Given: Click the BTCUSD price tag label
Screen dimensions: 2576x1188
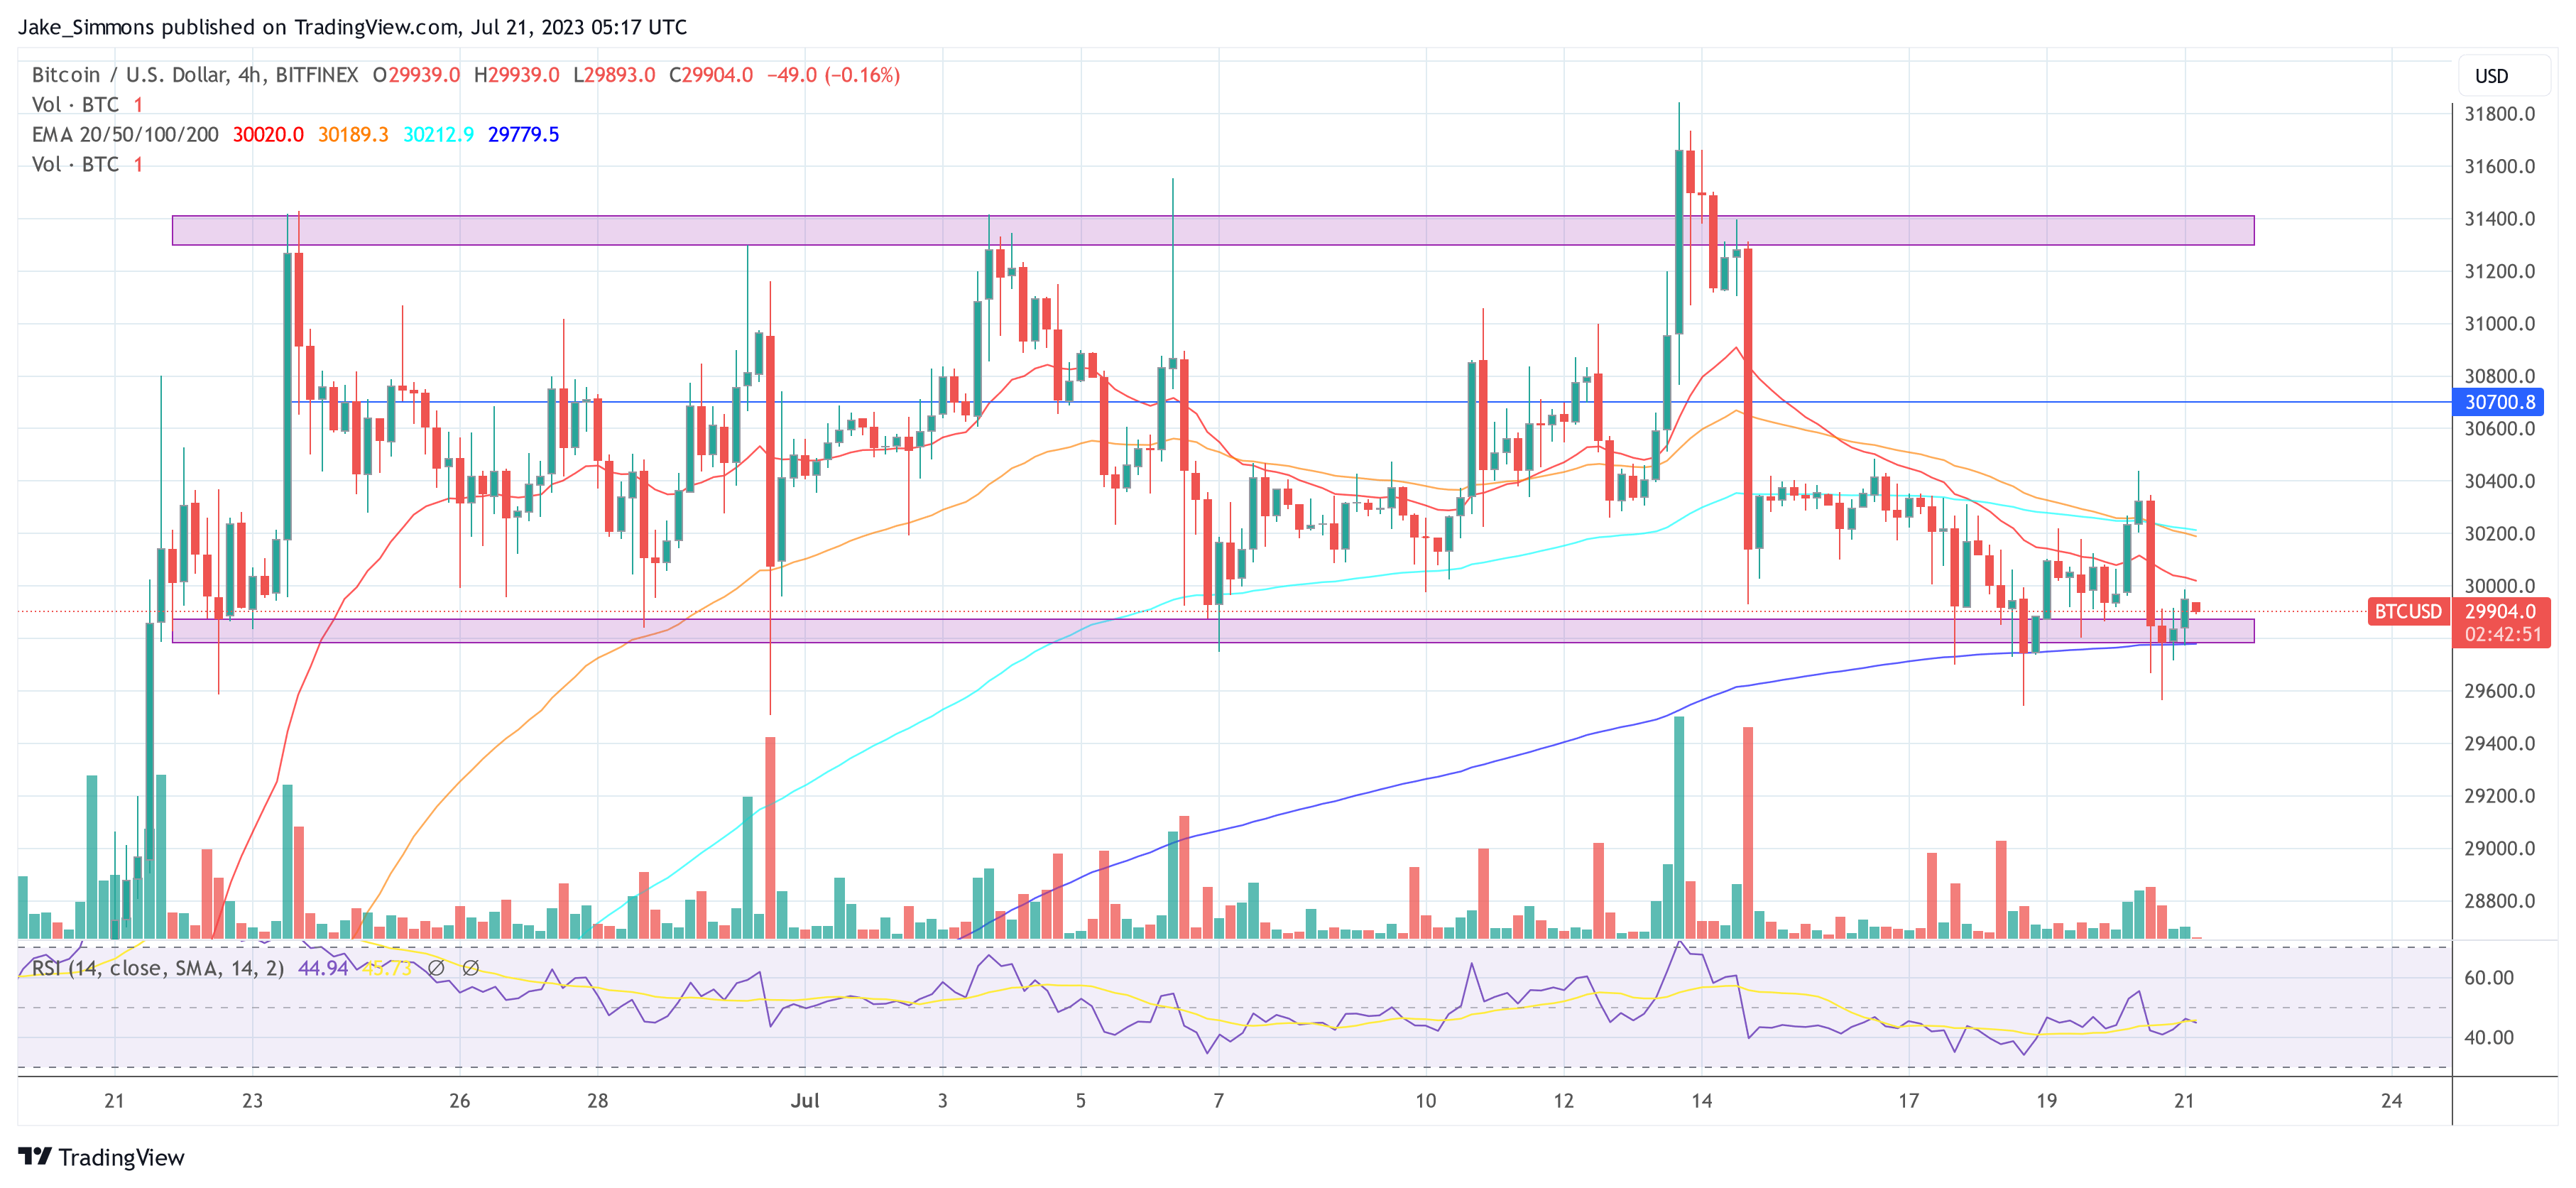Looking at the screenshot, I should (2407, 611).
